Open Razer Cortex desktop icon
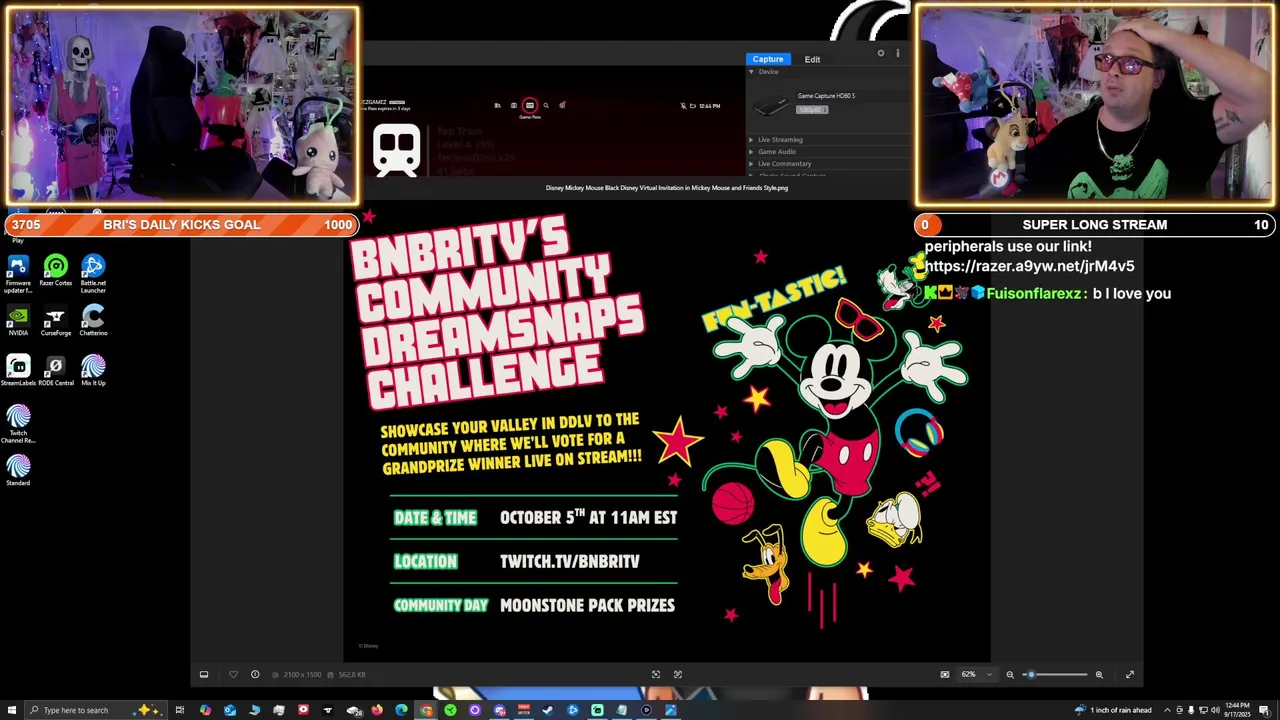 coord(56,272)
